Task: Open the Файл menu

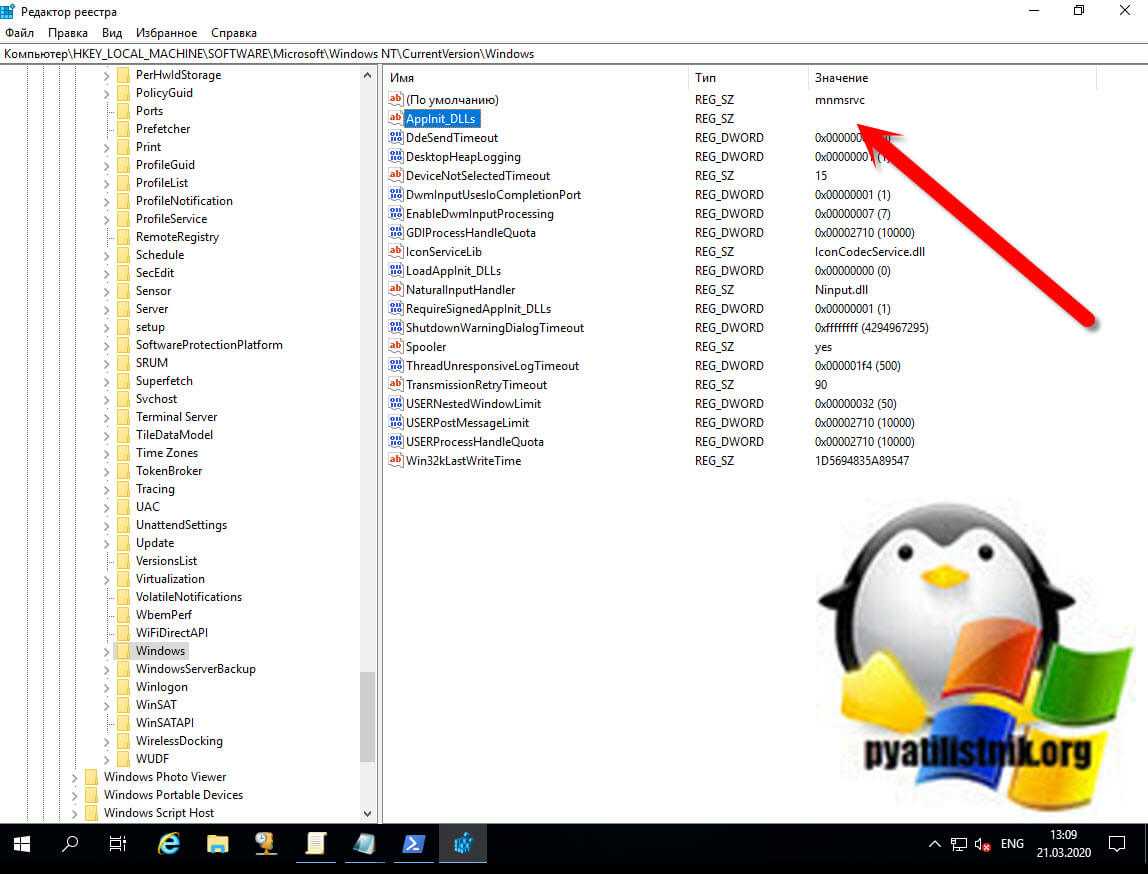Action: (19, 33)
